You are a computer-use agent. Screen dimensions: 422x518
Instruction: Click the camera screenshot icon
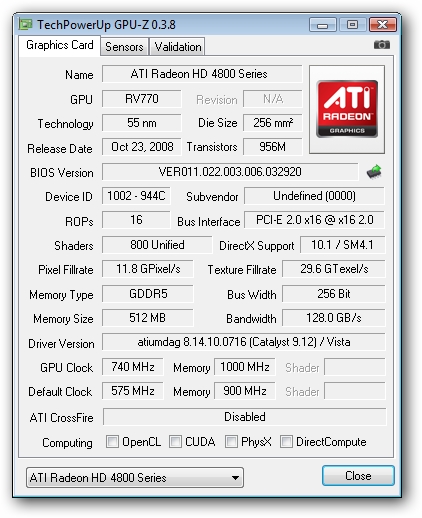click(382, 44)
